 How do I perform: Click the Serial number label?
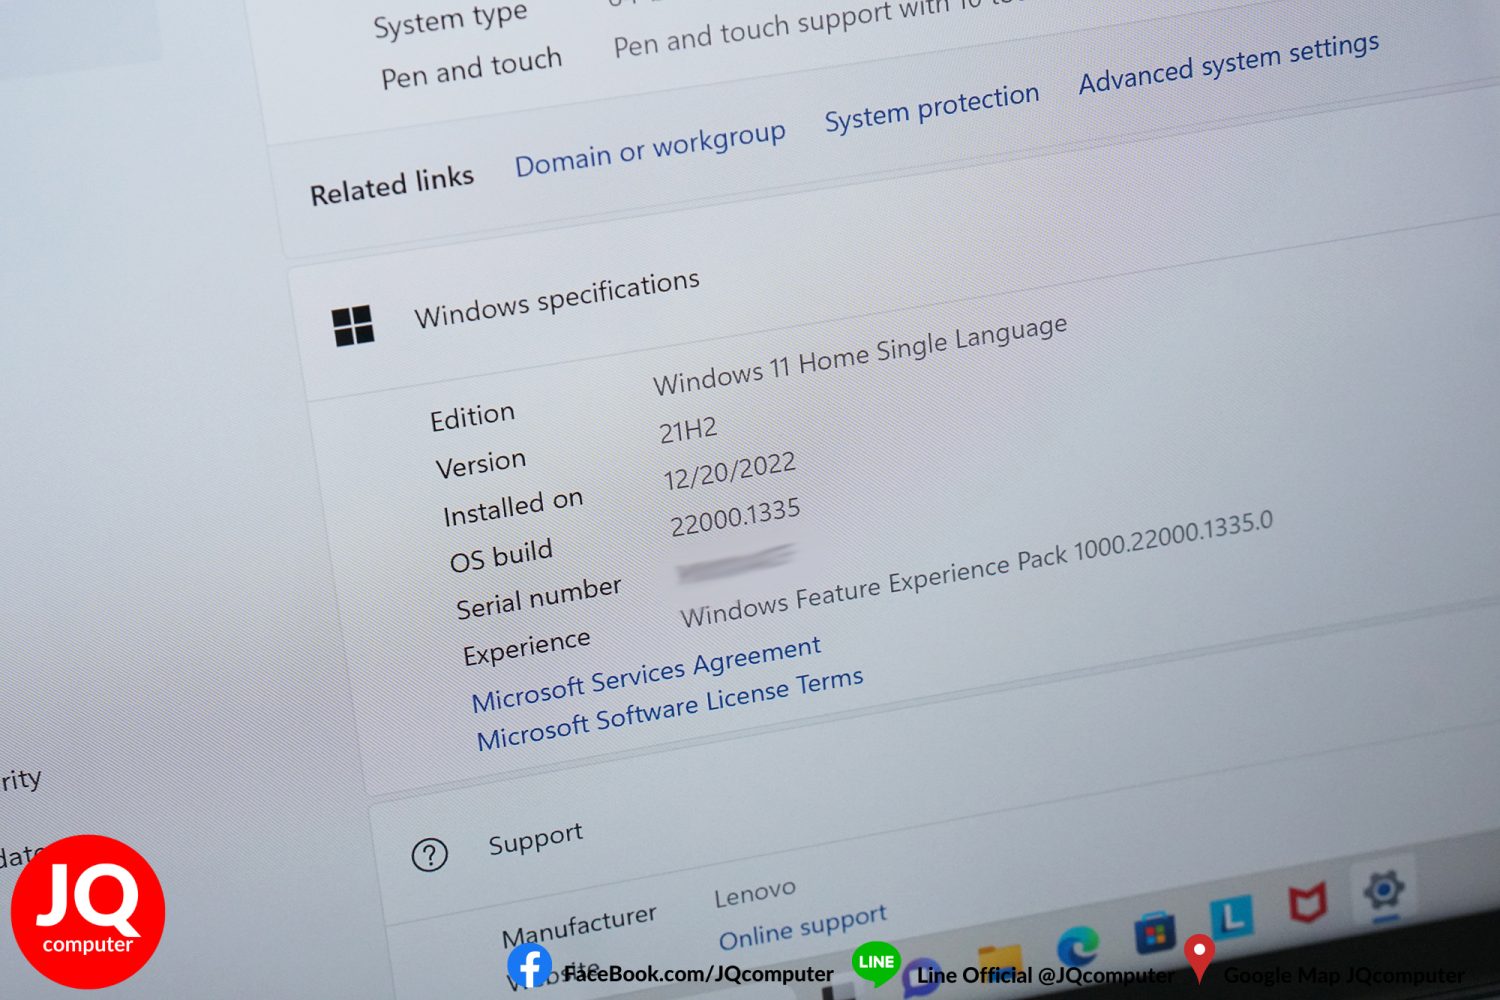pos(539,597)
